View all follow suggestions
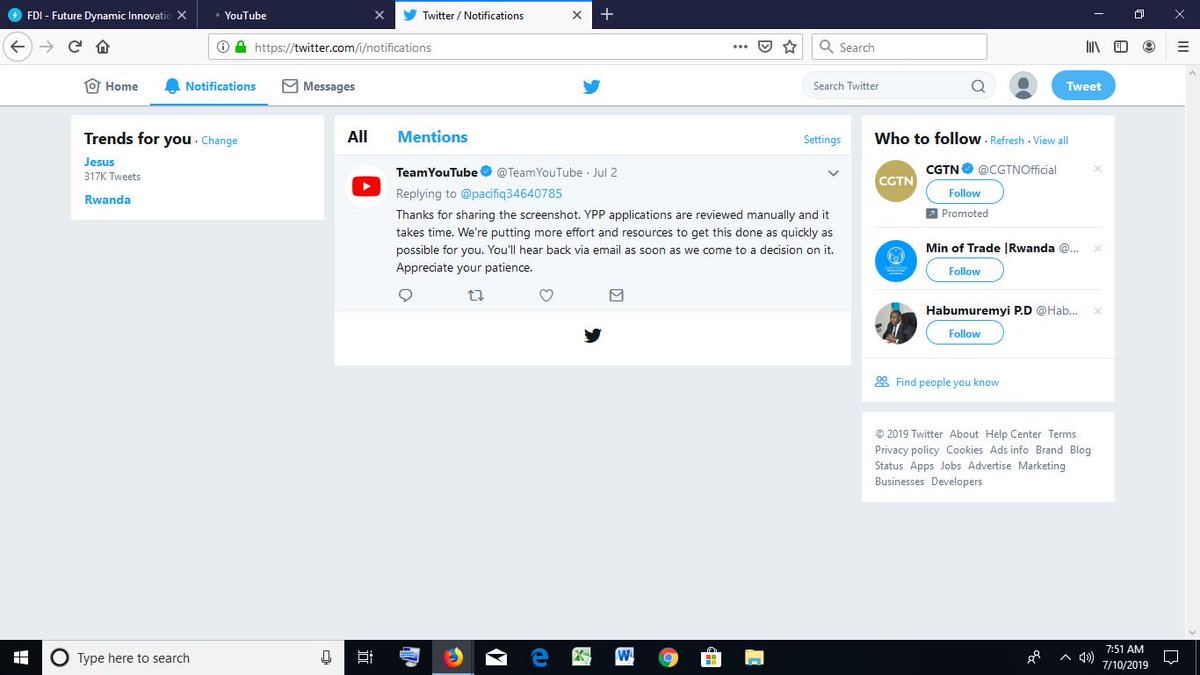The height and width of the screenshot is (675, 1200). 1050,141
